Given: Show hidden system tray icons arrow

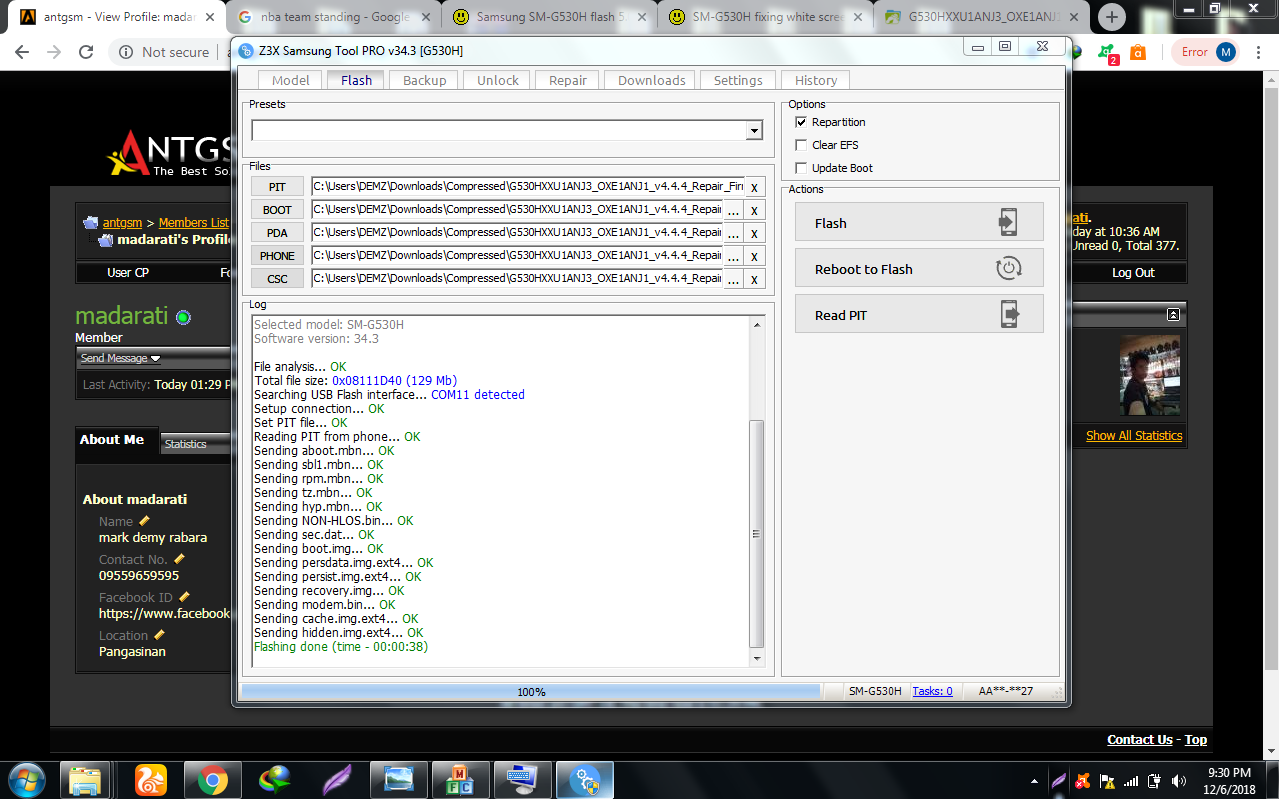Looking at the screenshot, I should click(1033, 781).
